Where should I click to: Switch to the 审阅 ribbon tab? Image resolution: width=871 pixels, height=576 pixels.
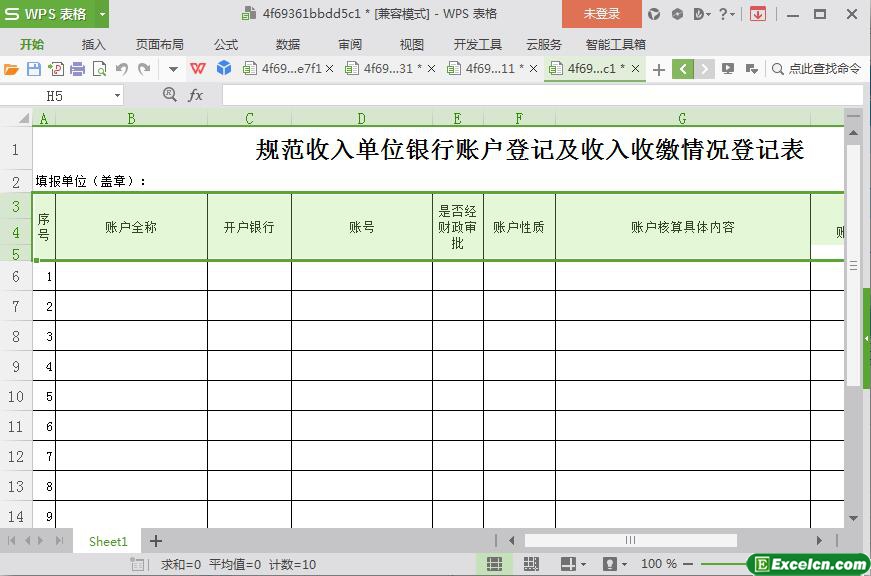tap(350, 44)
